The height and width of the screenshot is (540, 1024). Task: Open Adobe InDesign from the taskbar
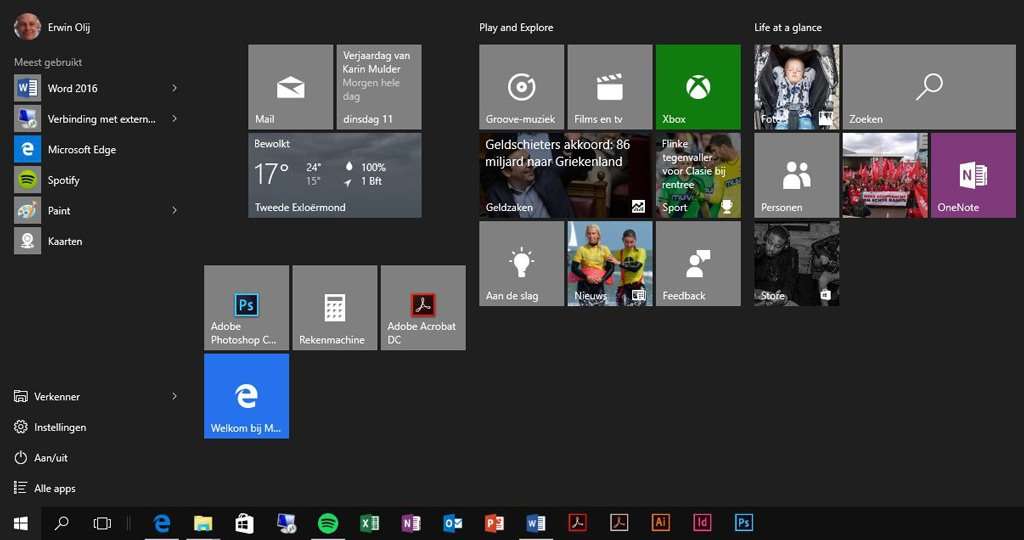pyautogui.click(x=702, y=523)
